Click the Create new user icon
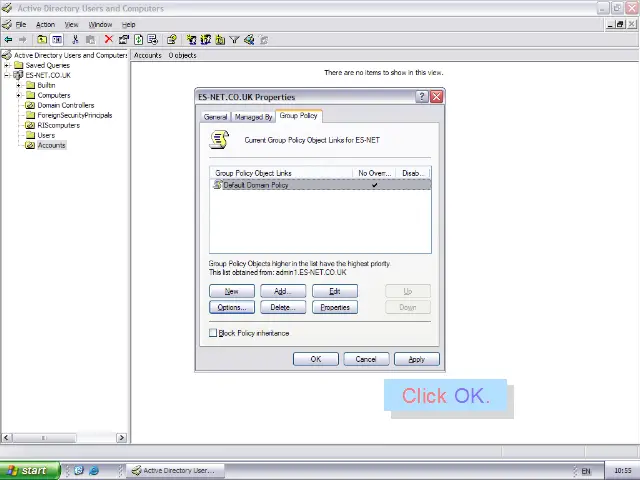Image resolution: width=640 pixels, height=480 pixels. coord(191,40)
